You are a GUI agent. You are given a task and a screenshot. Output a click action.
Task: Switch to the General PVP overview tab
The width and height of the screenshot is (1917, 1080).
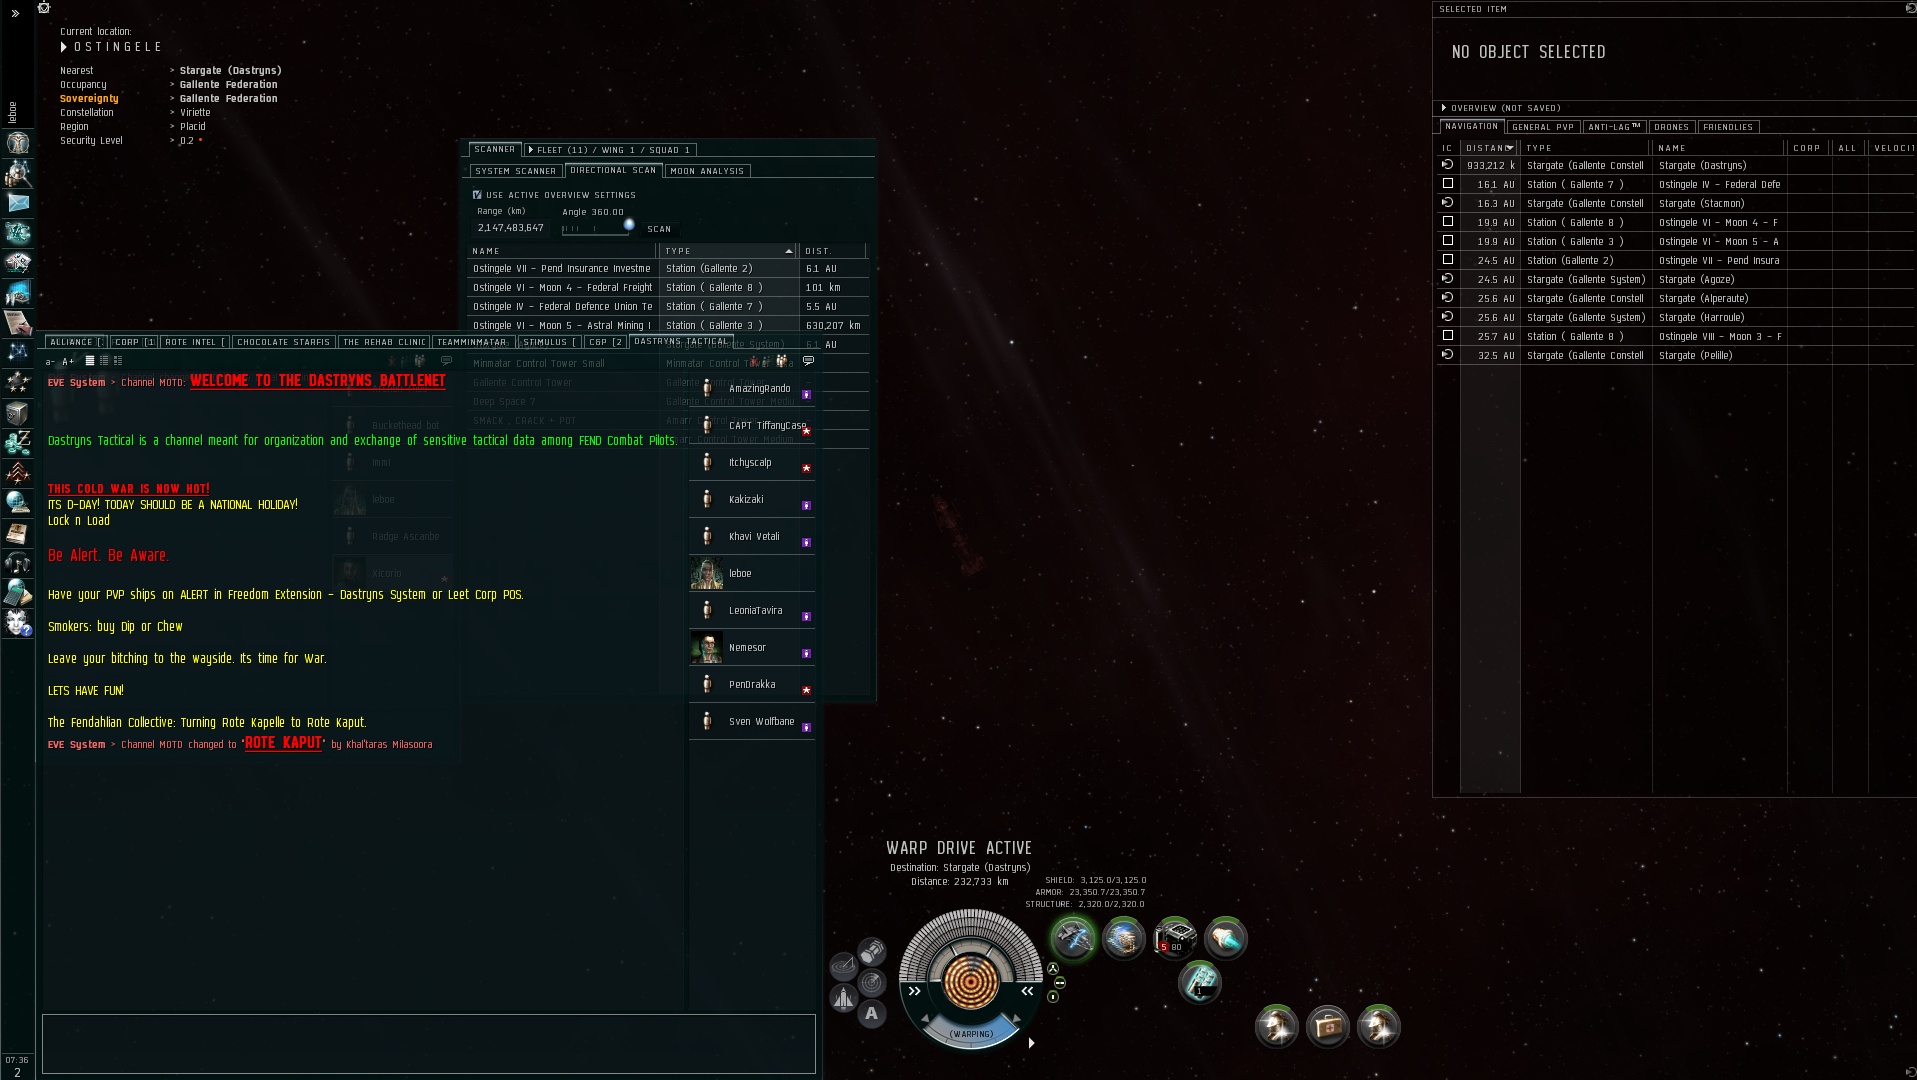tap(1543, 127)
